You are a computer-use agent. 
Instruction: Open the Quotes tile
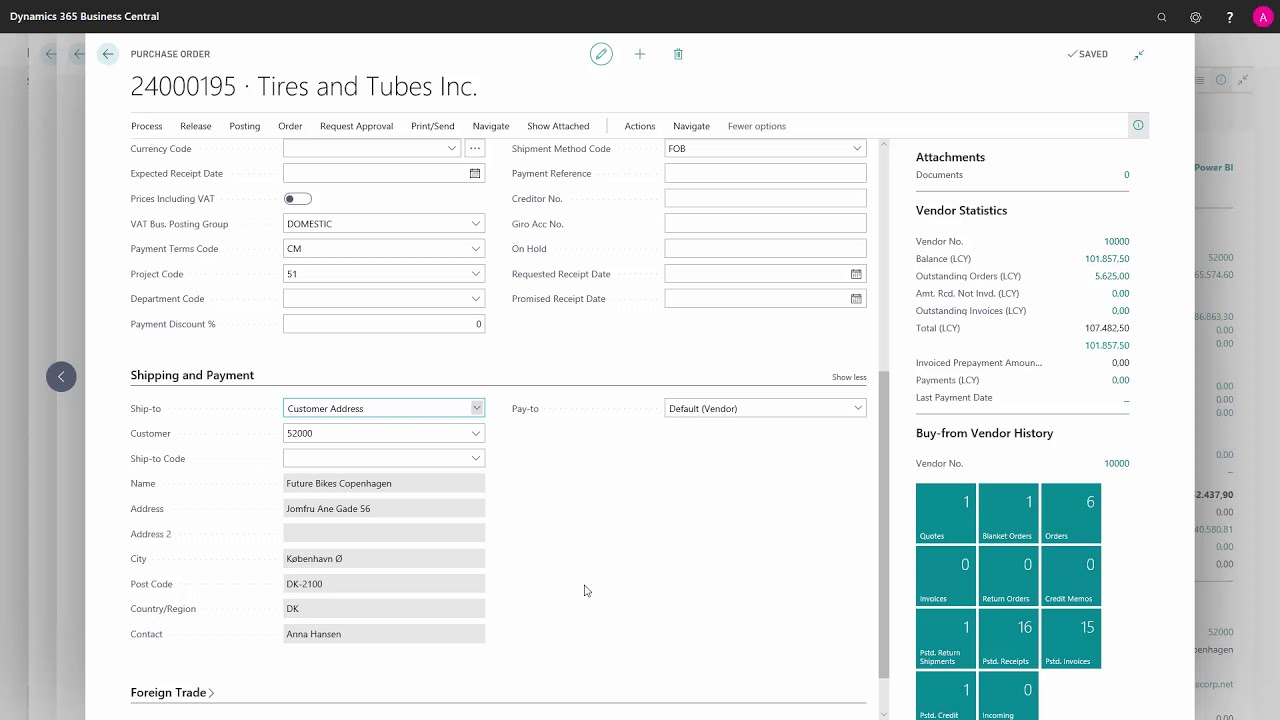[946, 513]
